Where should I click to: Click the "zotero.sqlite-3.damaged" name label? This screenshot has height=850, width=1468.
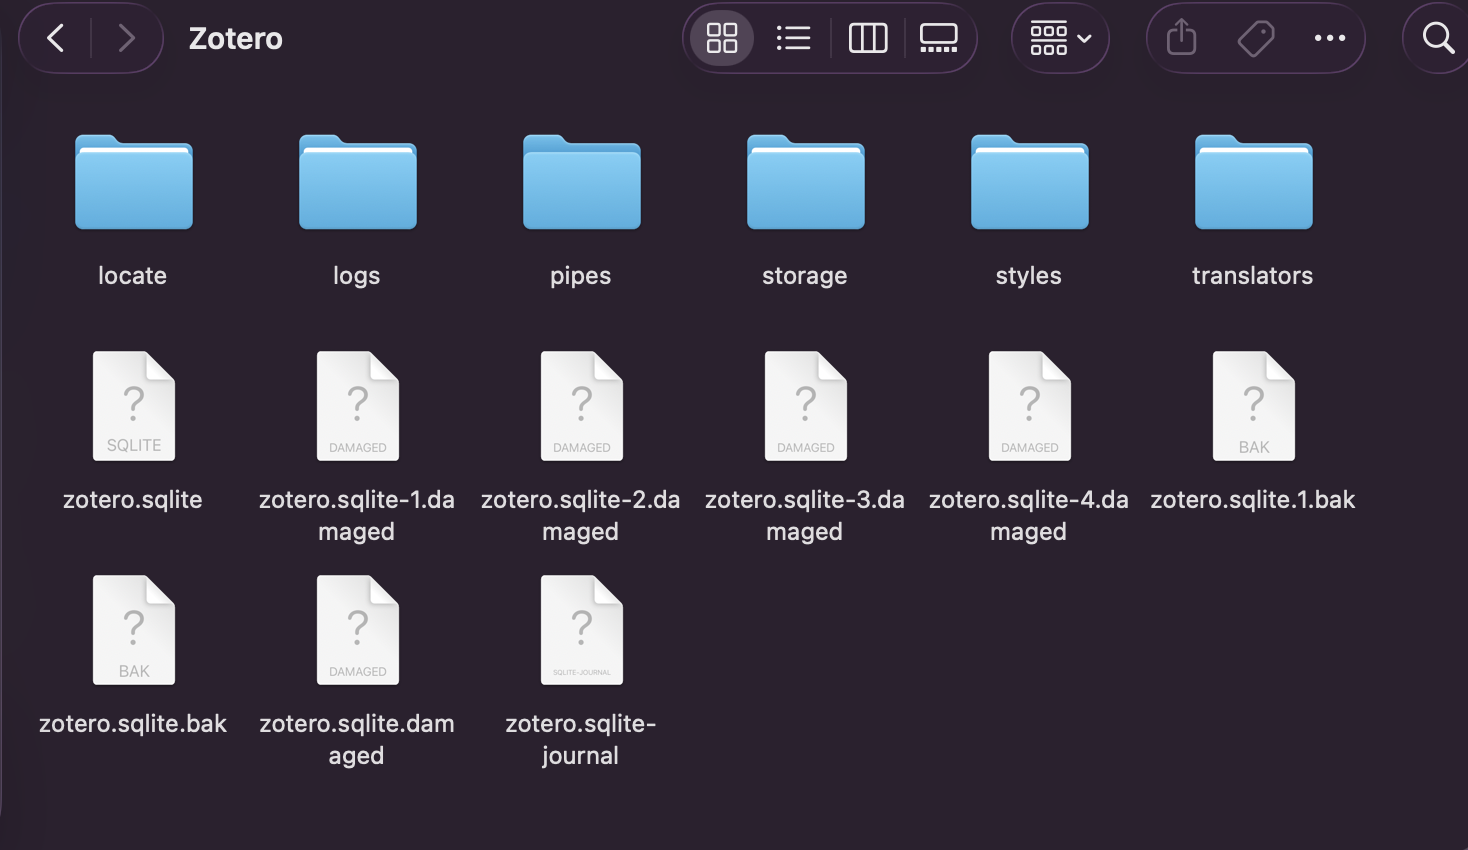coord(805,516)
